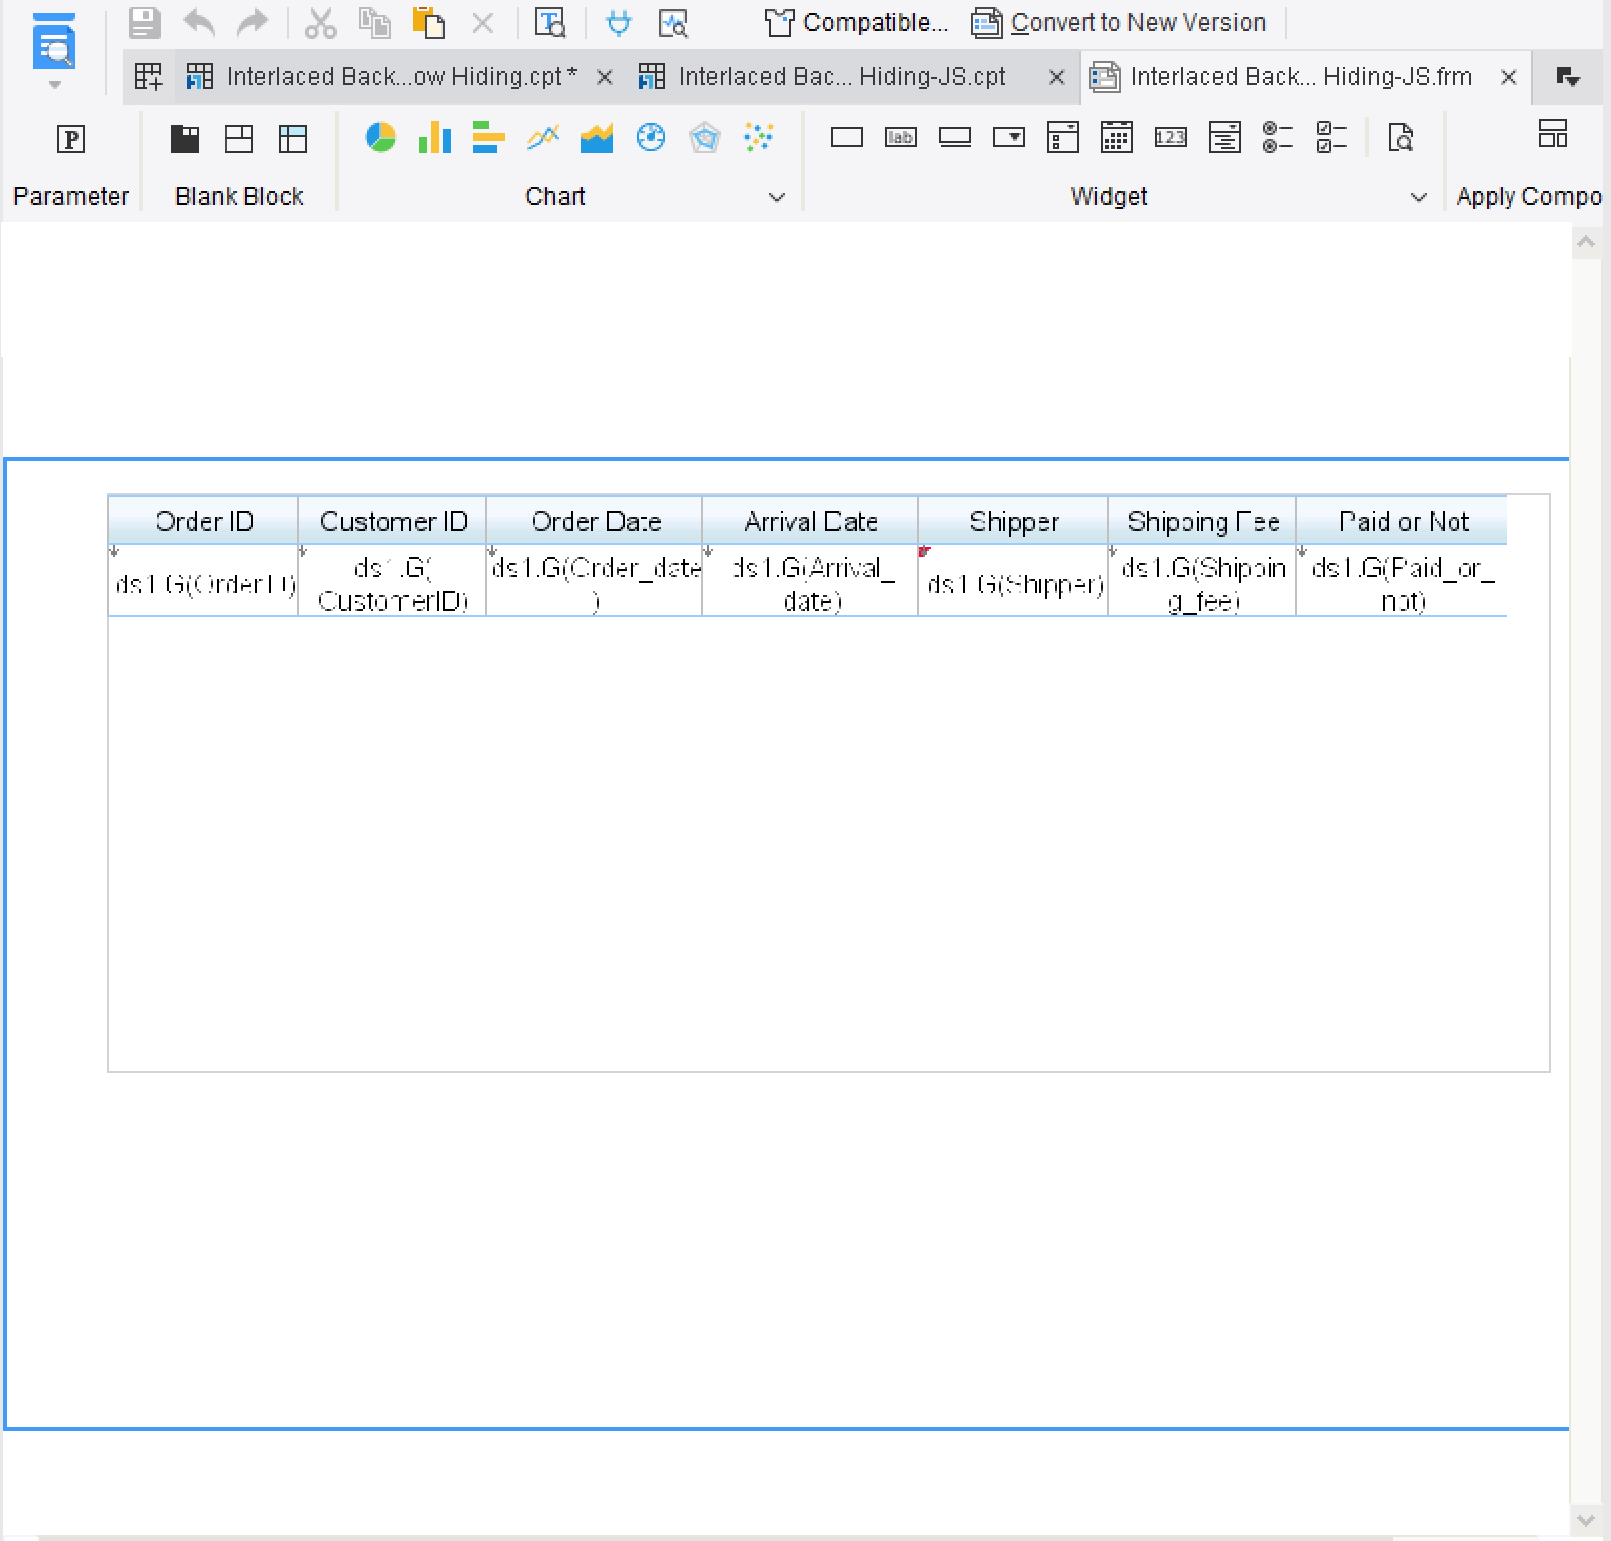
Task: Click the Save icon
Action: tap(144, 23)
